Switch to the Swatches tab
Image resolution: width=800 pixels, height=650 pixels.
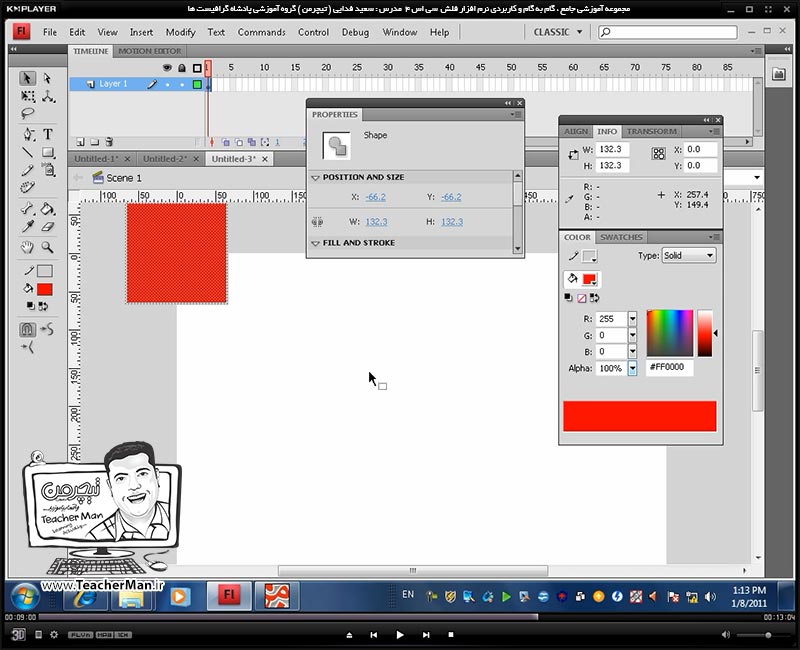pyautogui.click(x=621, y=237)
